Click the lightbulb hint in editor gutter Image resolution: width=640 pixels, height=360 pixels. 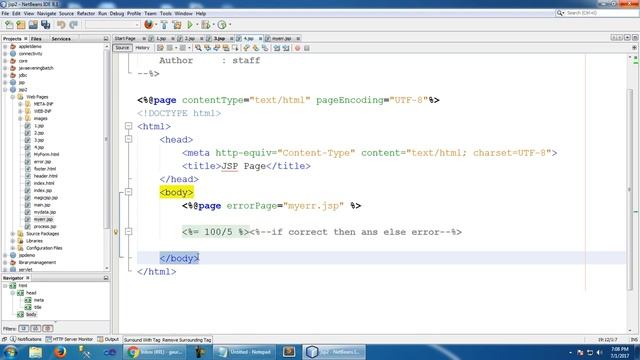click(116, 232)
